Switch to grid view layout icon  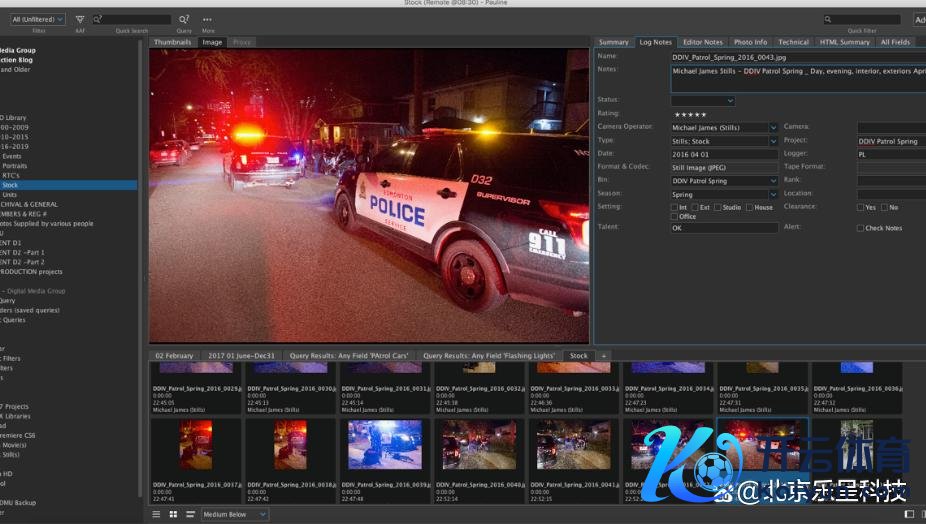pyautogui.click(x=173, y=514)
